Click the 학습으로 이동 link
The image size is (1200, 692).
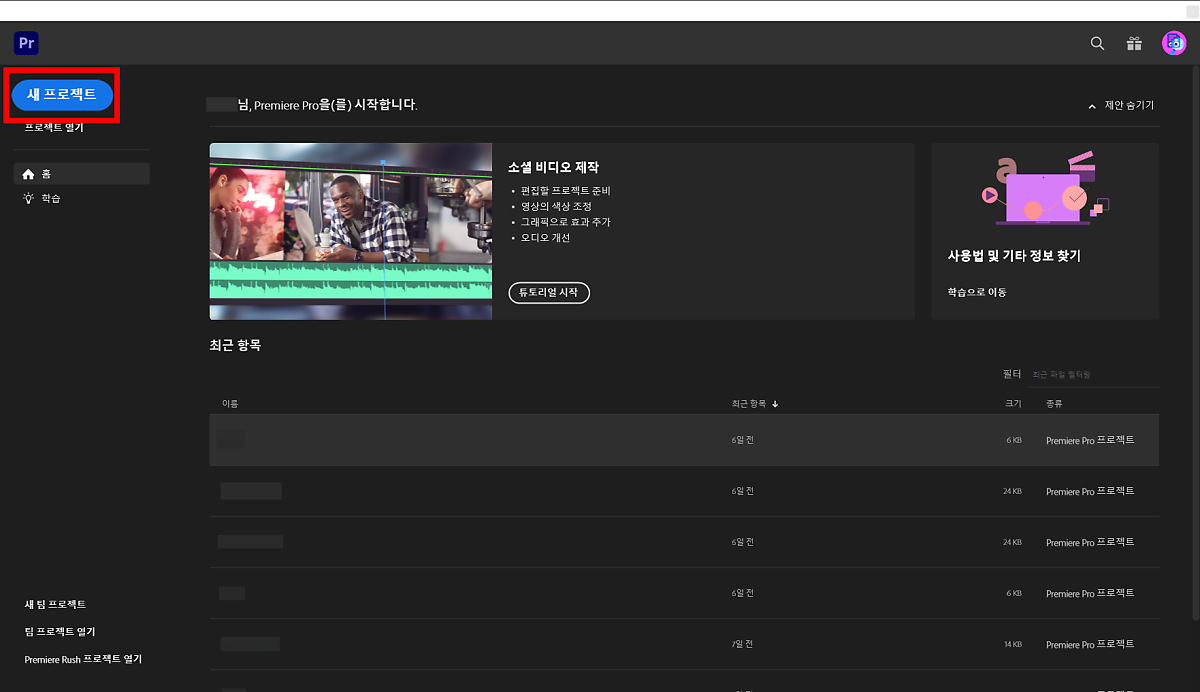pos(977,292)
